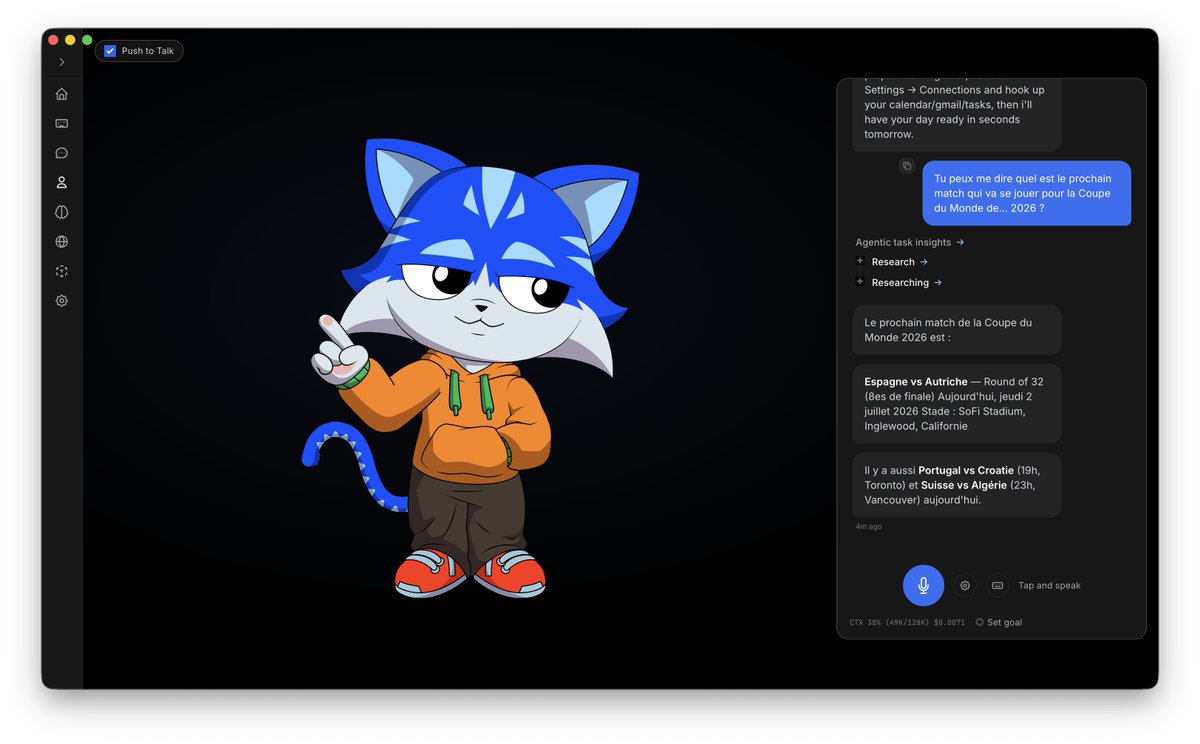The width and height of the screenshot is (1200, 744).
Task: Click the '4m ago' timestamp
Action: [868, 526]
